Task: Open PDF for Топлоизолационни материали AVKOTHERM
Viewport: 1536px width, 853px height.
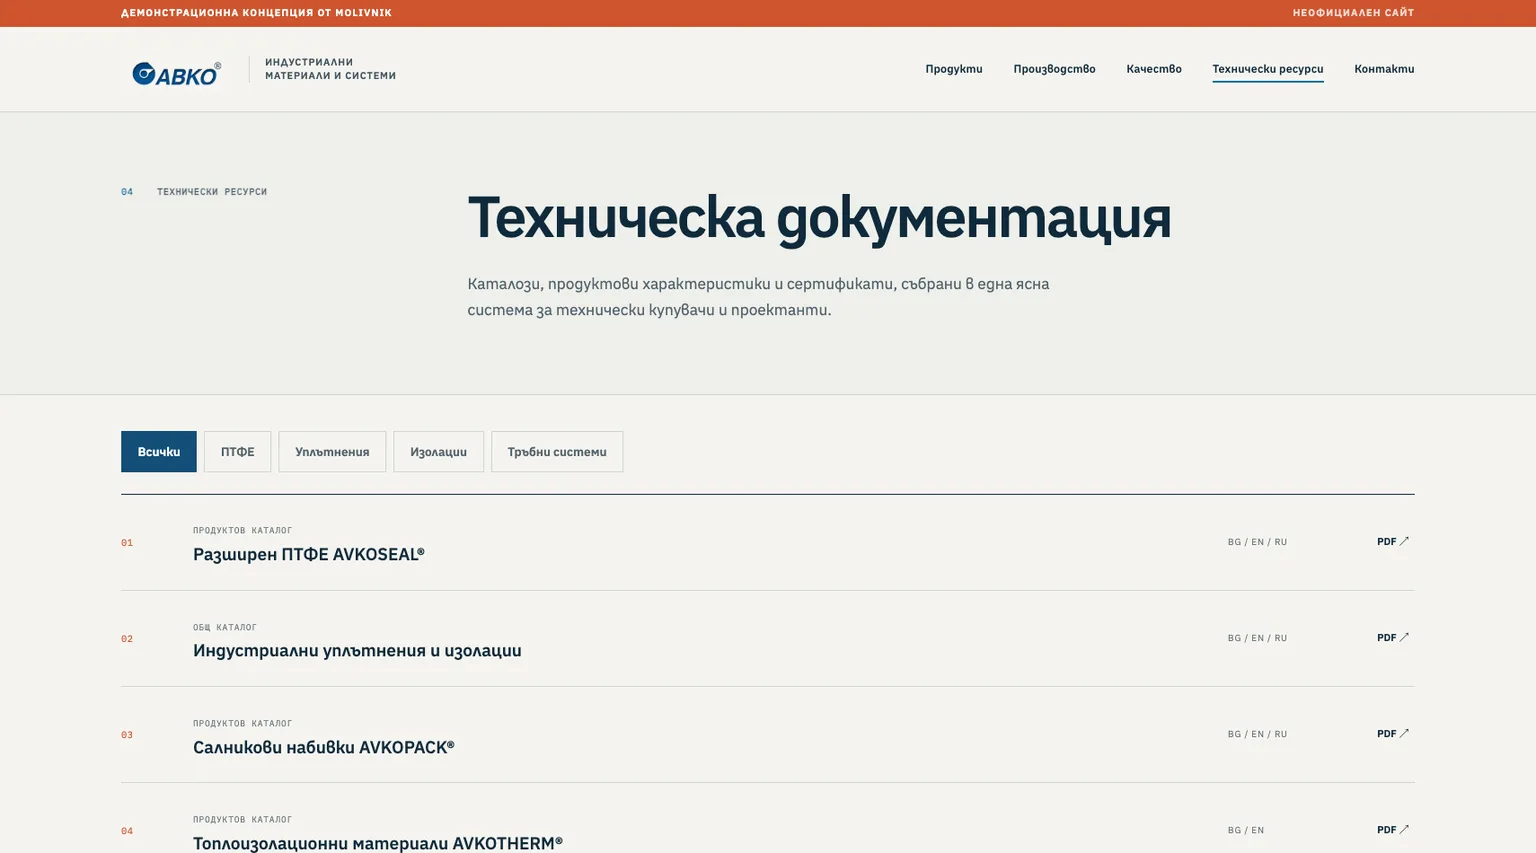Action: pos(1393,830)
